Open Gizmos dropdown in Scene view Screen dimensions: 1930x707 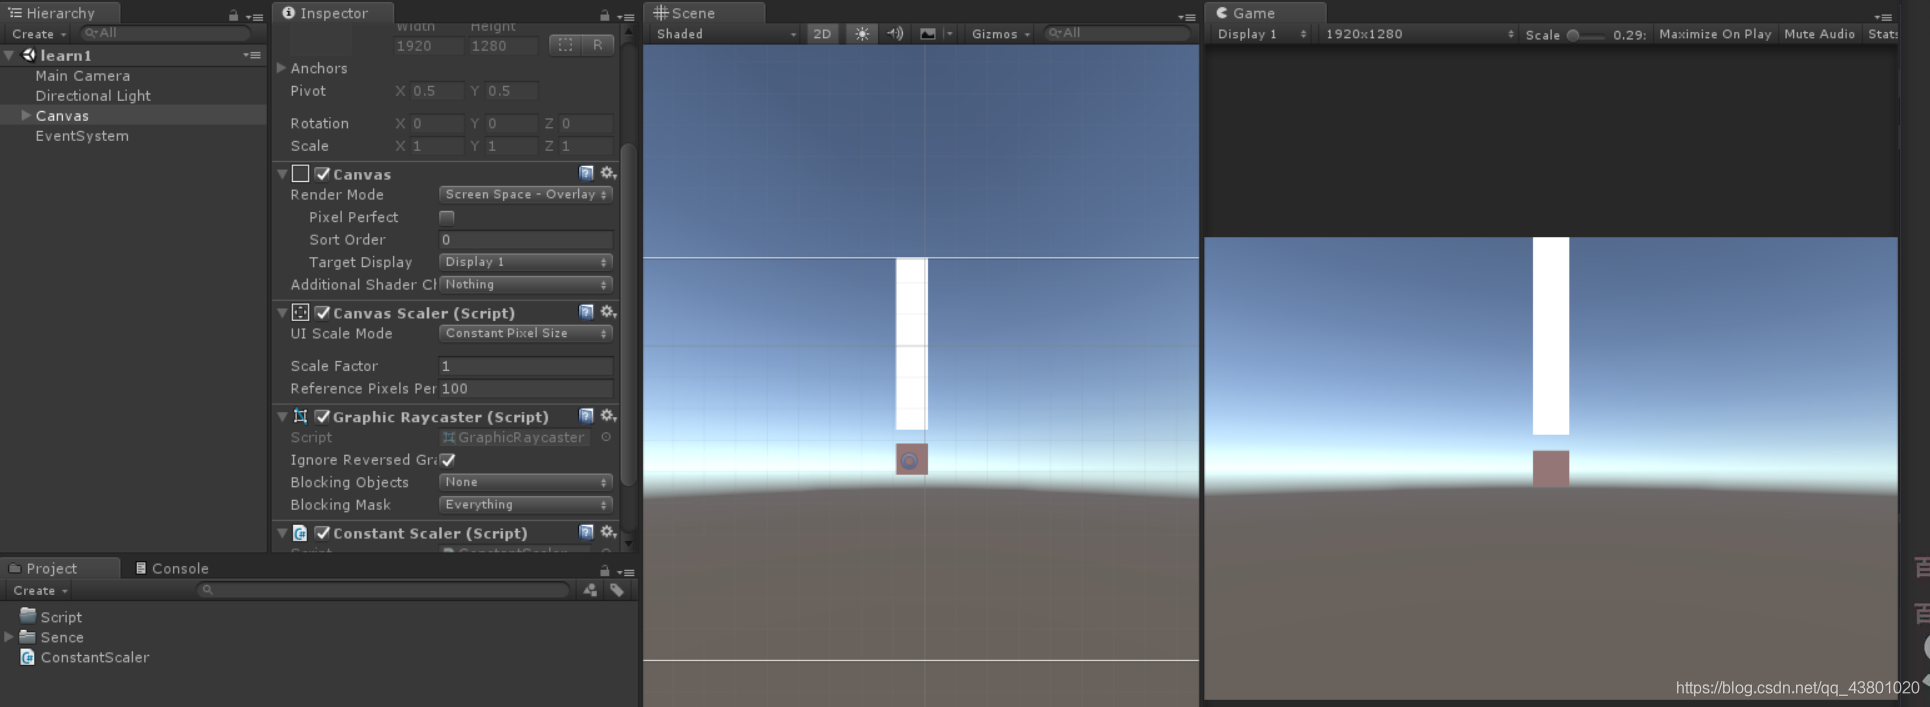pos(1000,34)
